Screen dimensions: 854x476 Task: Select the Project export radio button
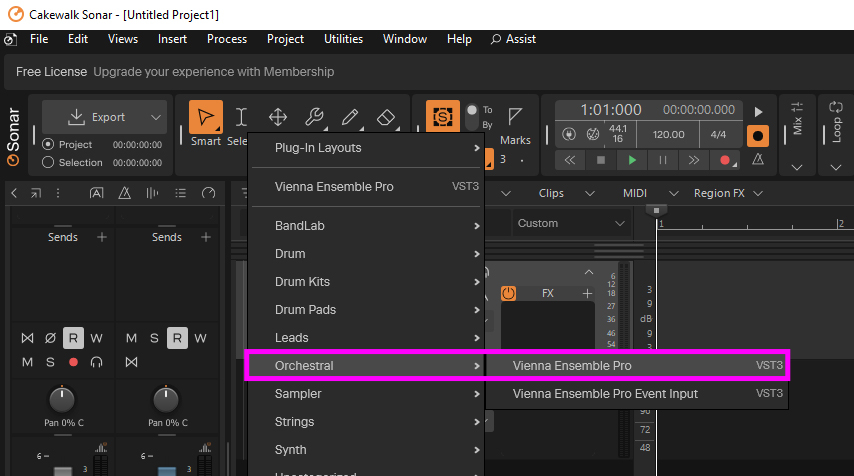click(48, 144)
